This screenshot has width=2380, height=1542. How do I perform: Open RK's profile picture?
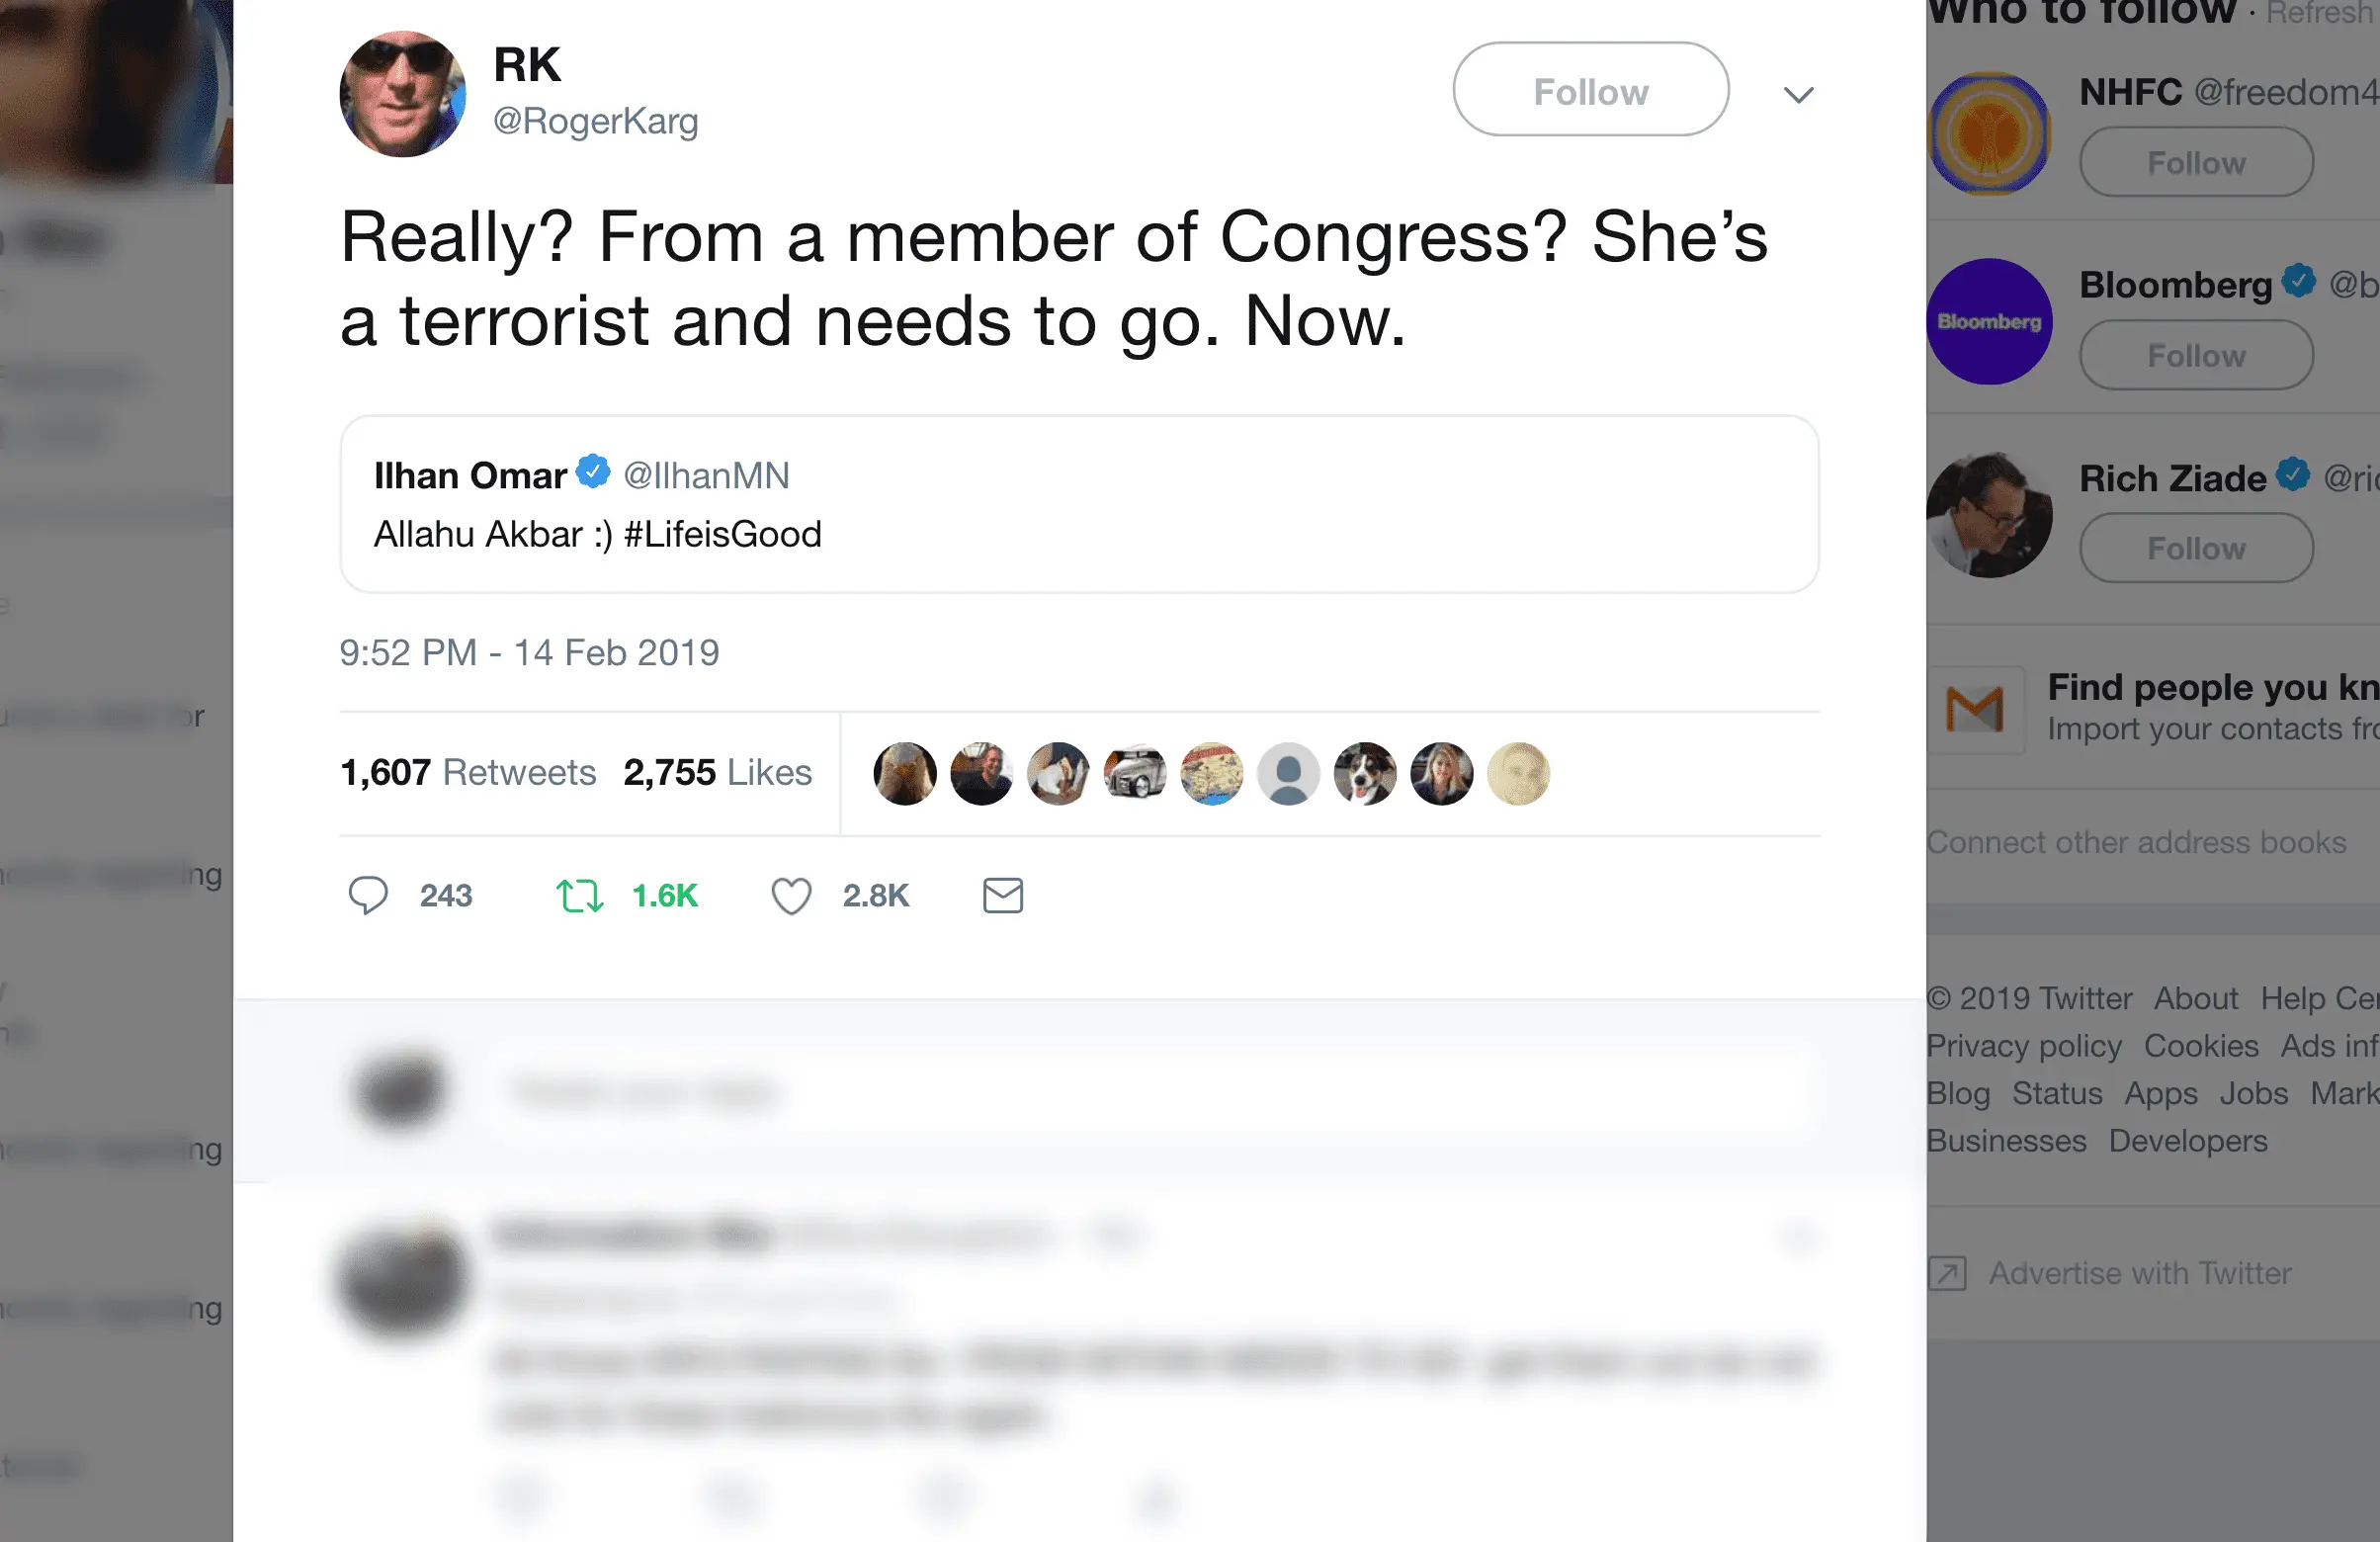[x=403, y=94]
